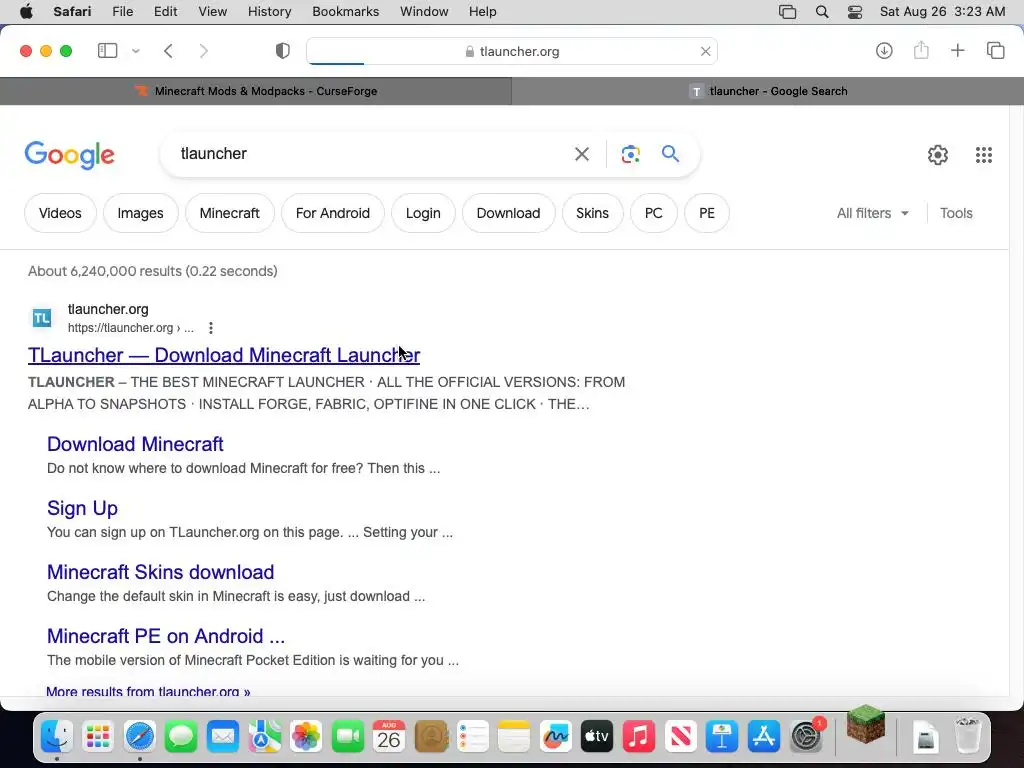Image resolution: width=1024 pixels, height=768 pixels.
Task: Open the search Tools options
Action: pyautogui.click(x=956, y=213)
